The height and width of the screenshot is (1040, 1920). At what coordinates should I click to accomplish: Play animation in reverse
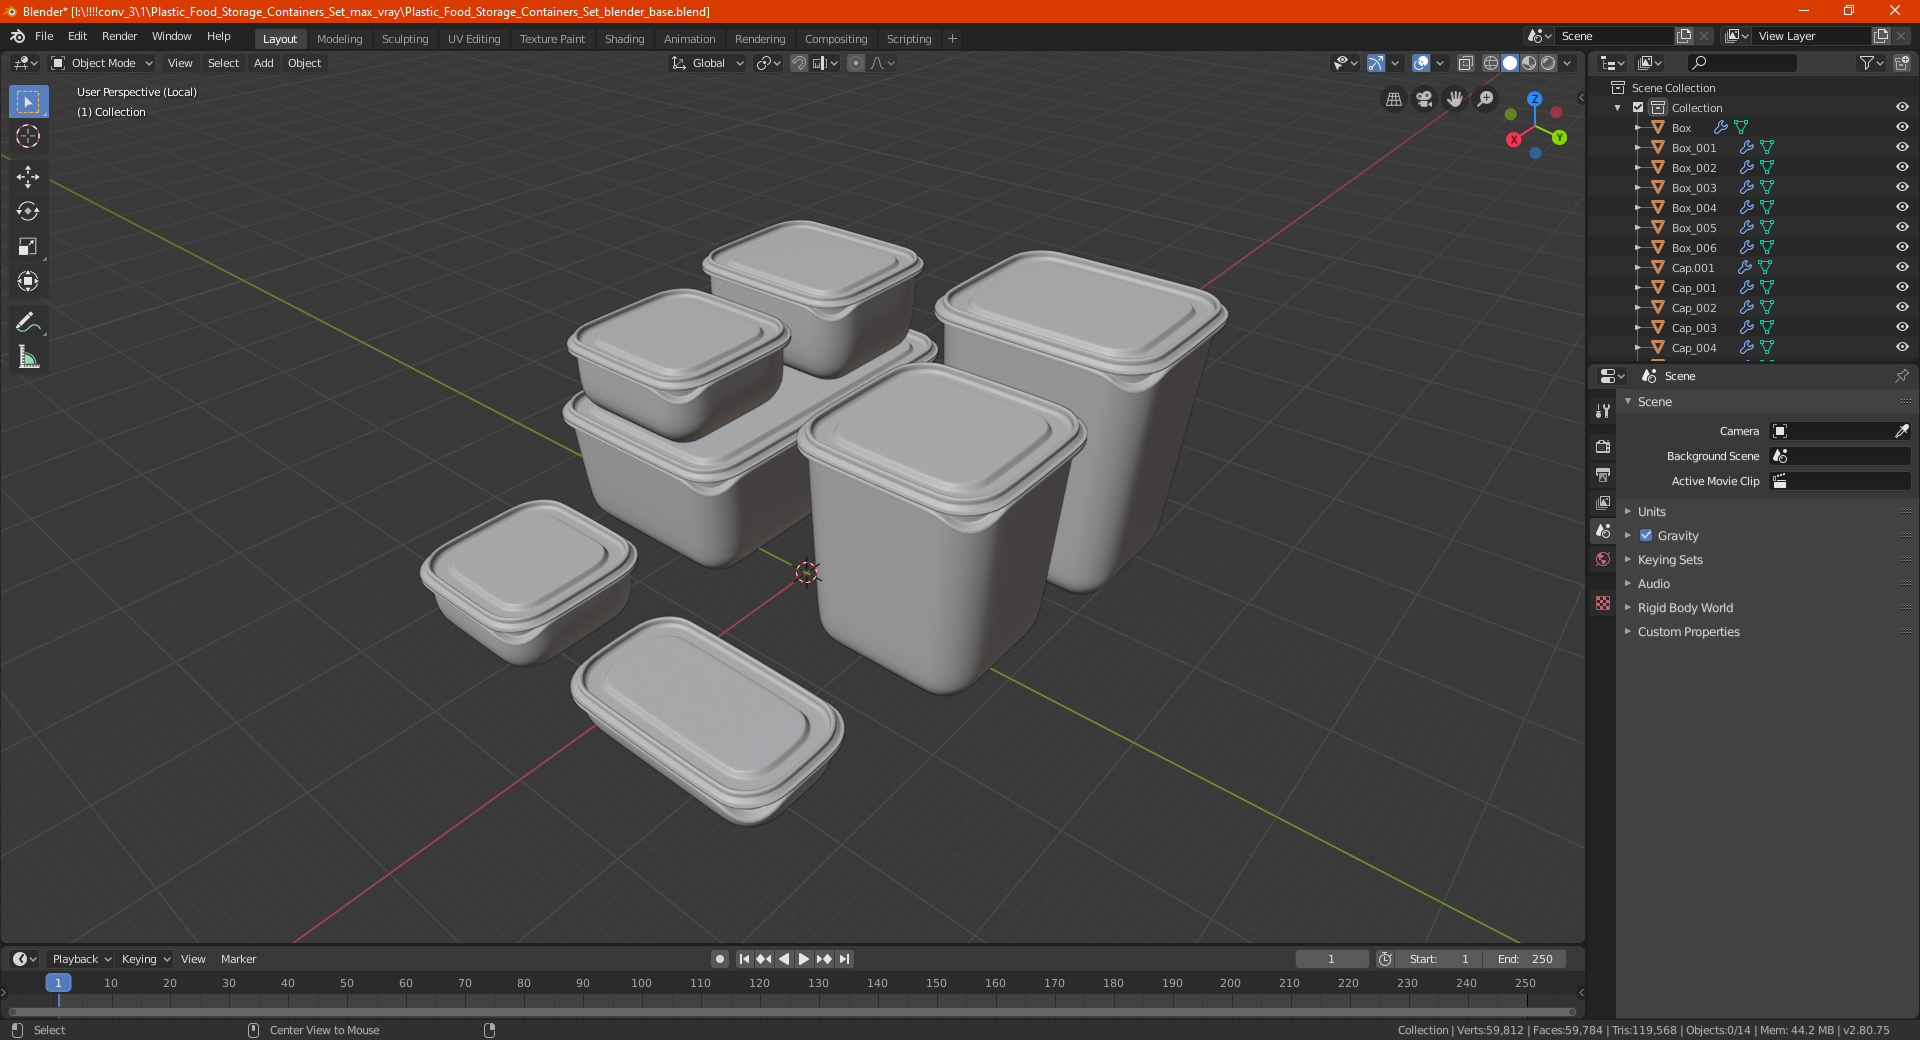coord(784,959)
